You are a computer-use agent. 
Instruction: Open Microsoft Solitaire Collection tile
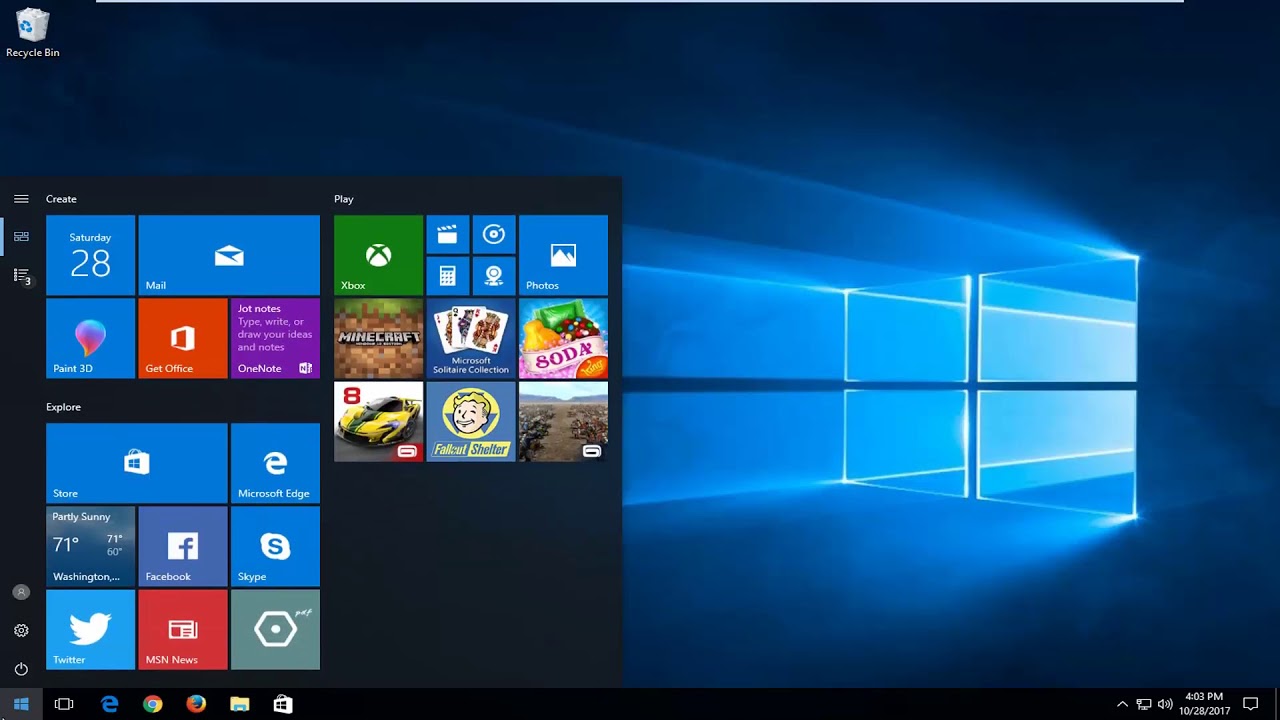[471, 338]
